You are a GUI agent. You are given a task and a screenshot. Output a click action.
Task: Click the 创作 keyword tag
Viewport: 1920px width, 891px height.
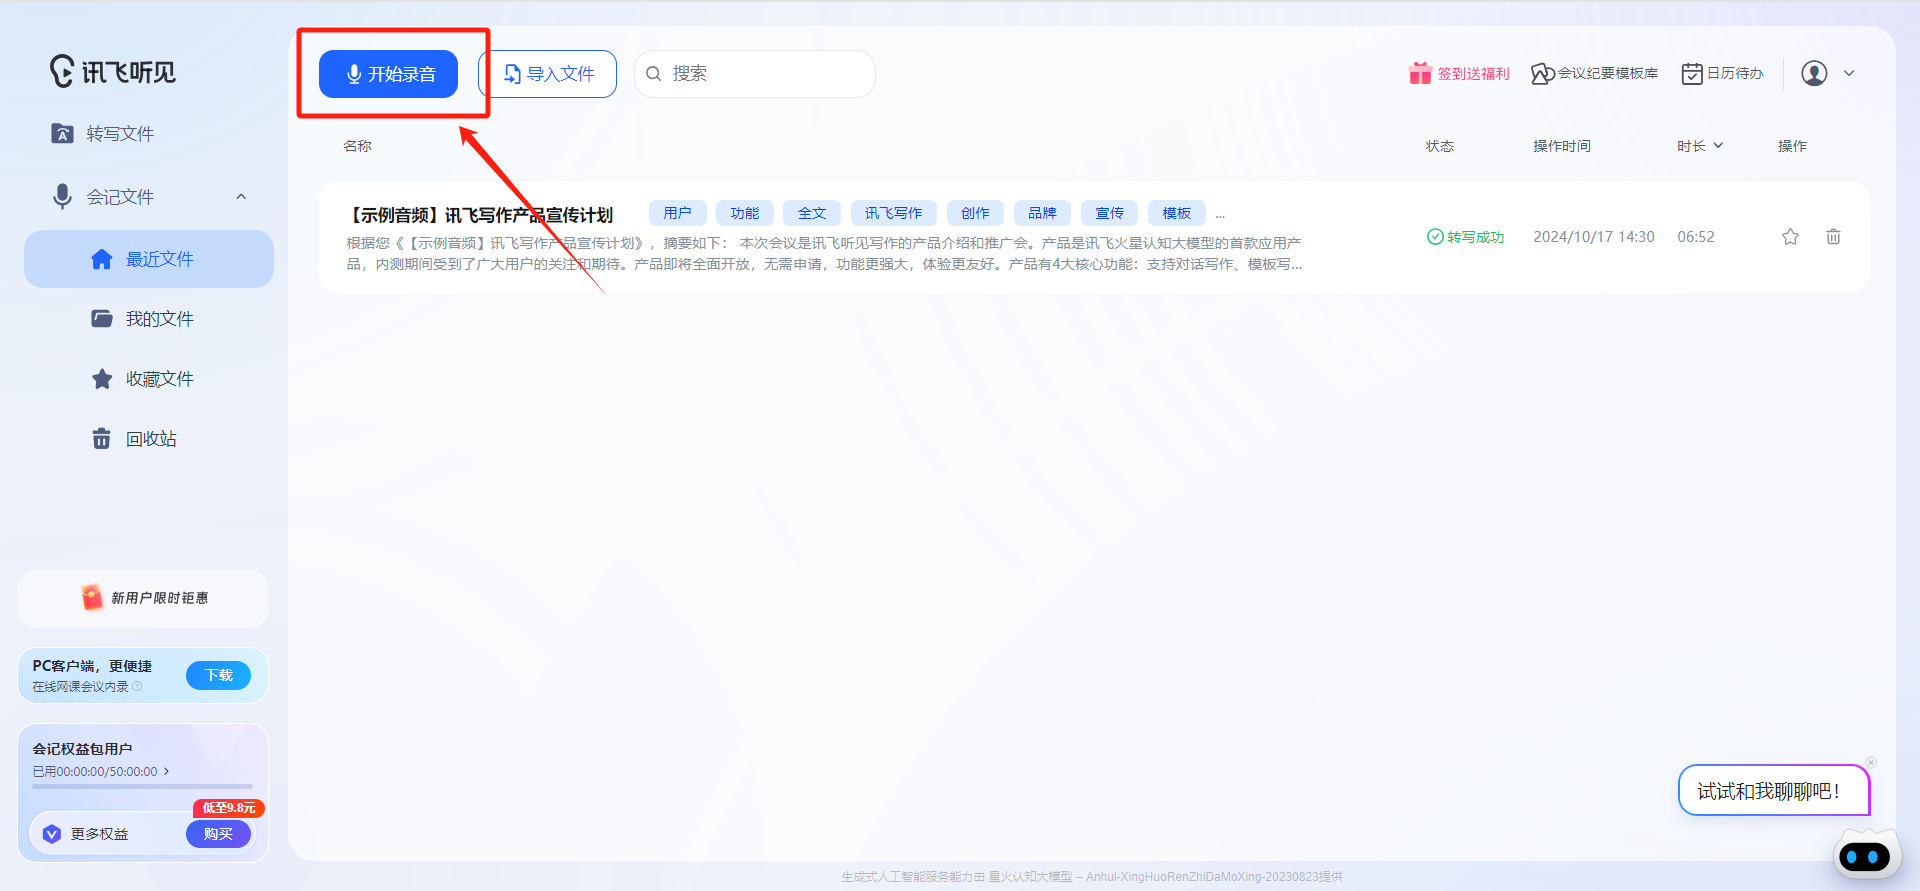coord(975,213)
